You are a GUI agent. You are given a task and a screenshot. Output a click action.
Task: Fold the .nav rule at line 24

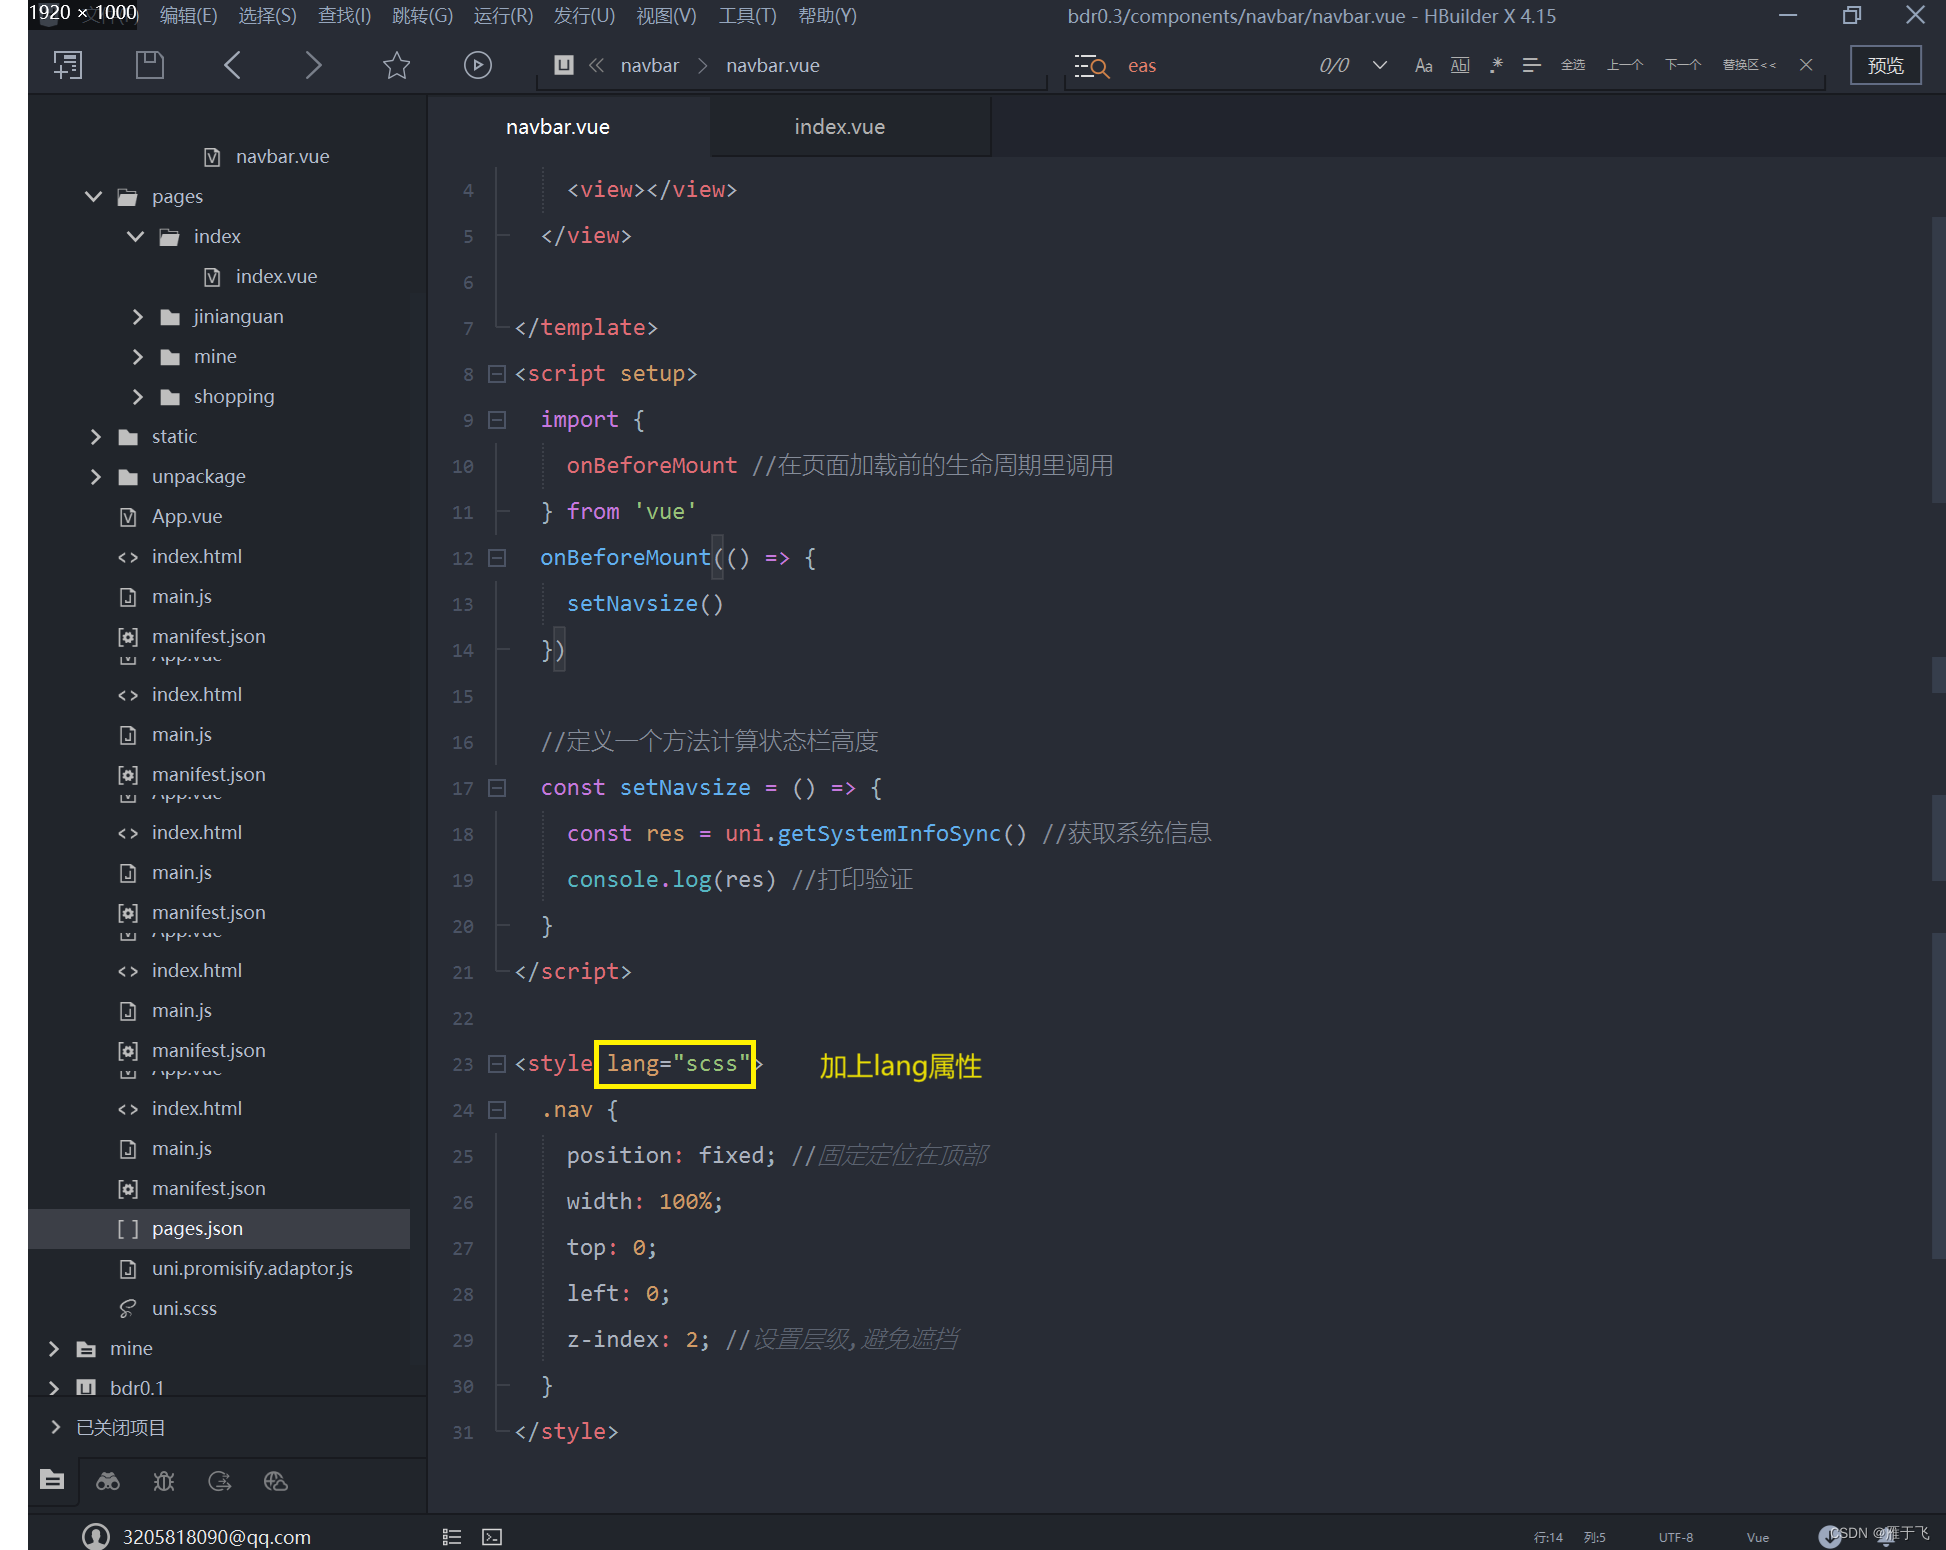496,1110
